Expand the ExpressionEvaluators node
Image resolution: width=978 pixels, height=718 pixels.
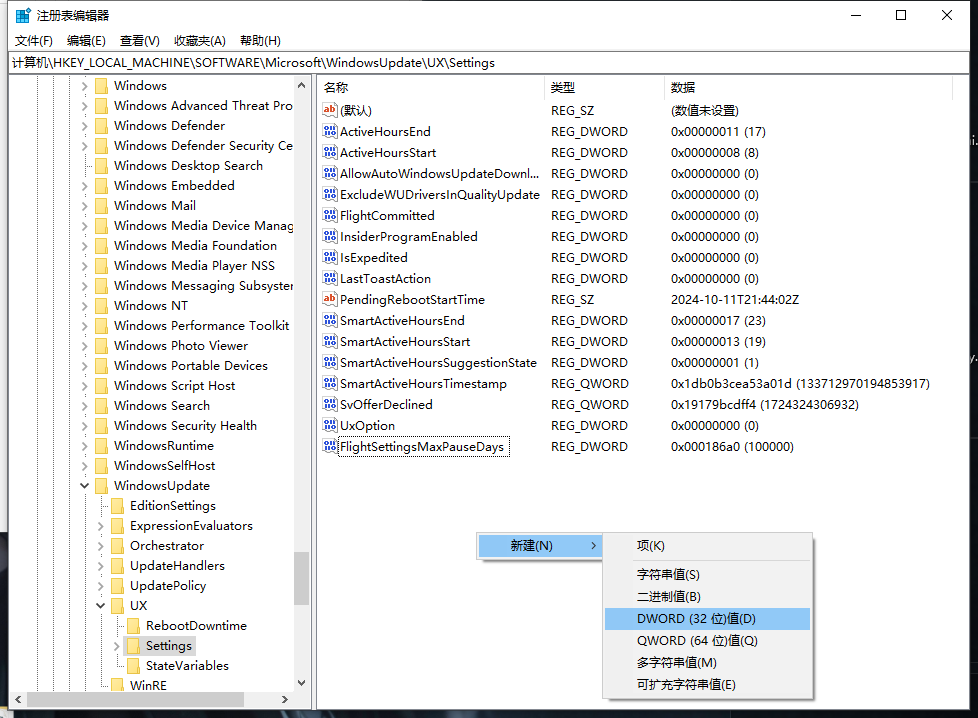click(x=100, y=526)
